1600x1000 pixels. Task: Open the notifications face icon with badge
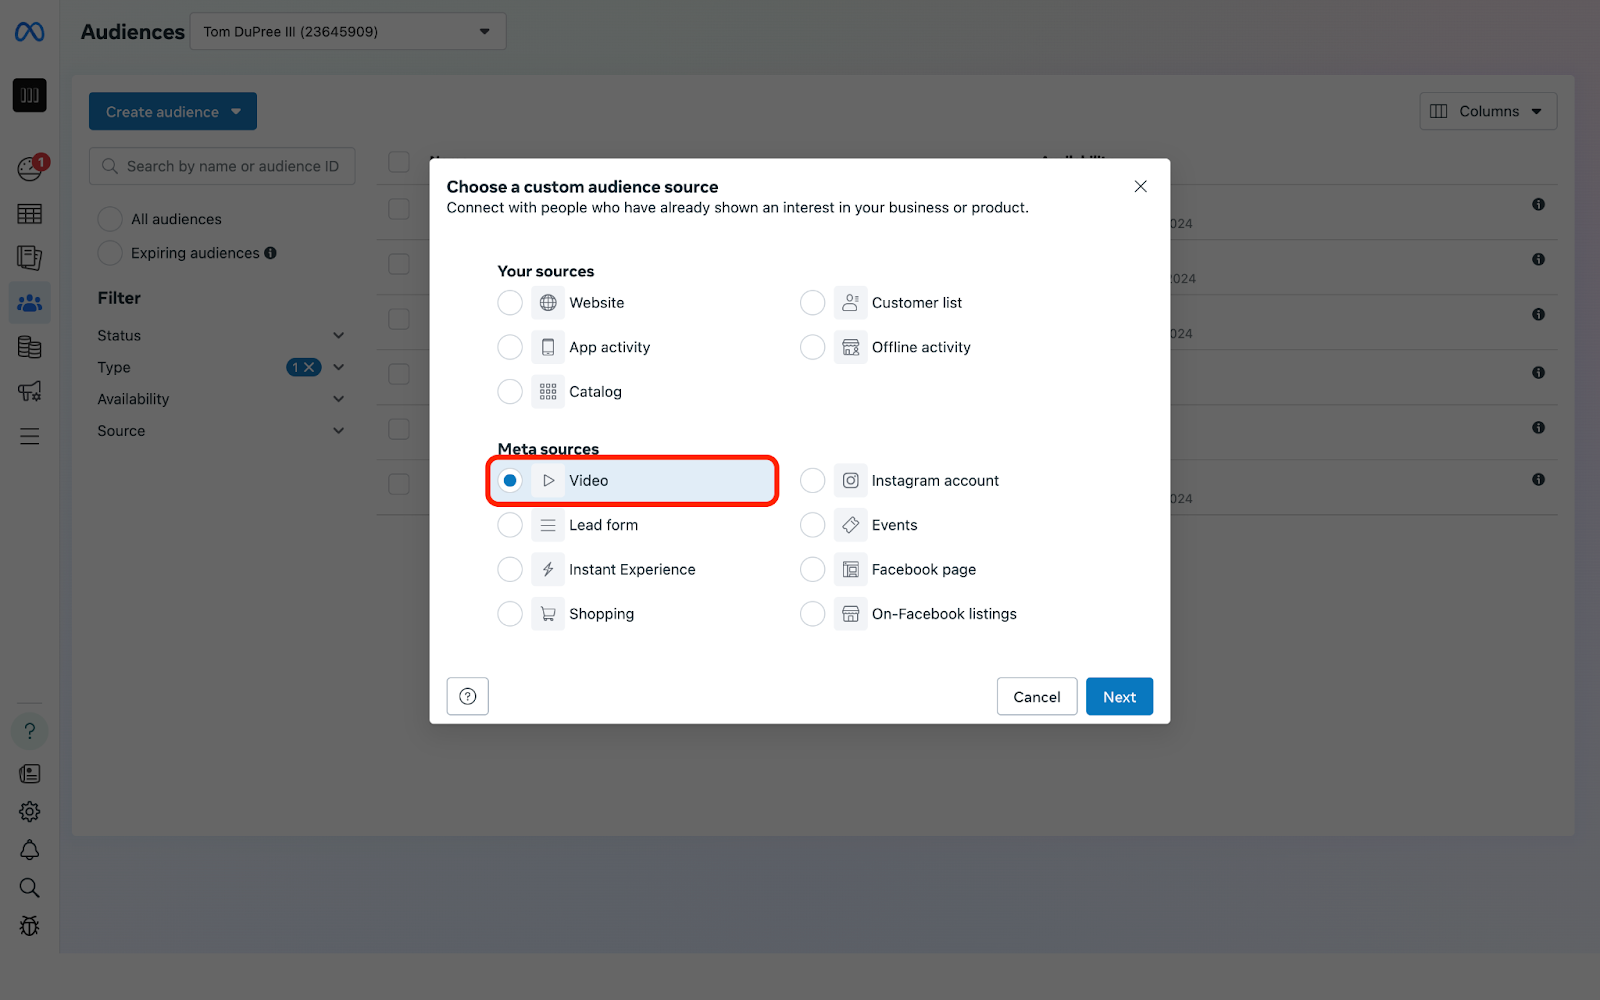coord(30,168)
